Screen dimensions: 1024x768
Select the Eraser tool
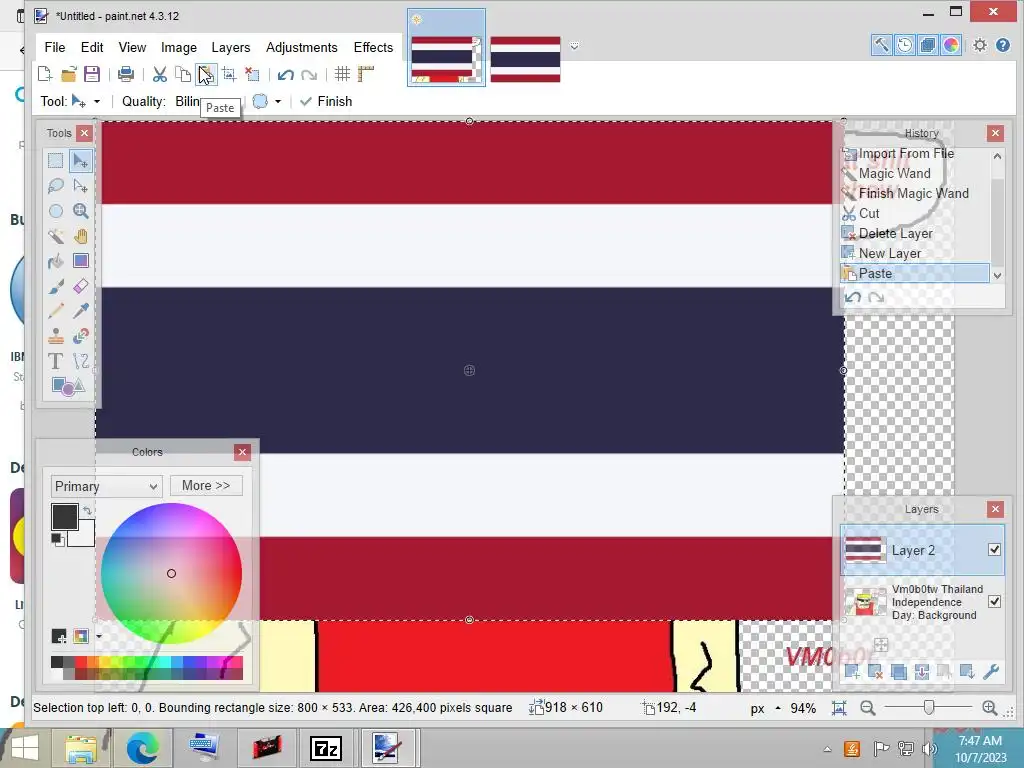(80, 286)
